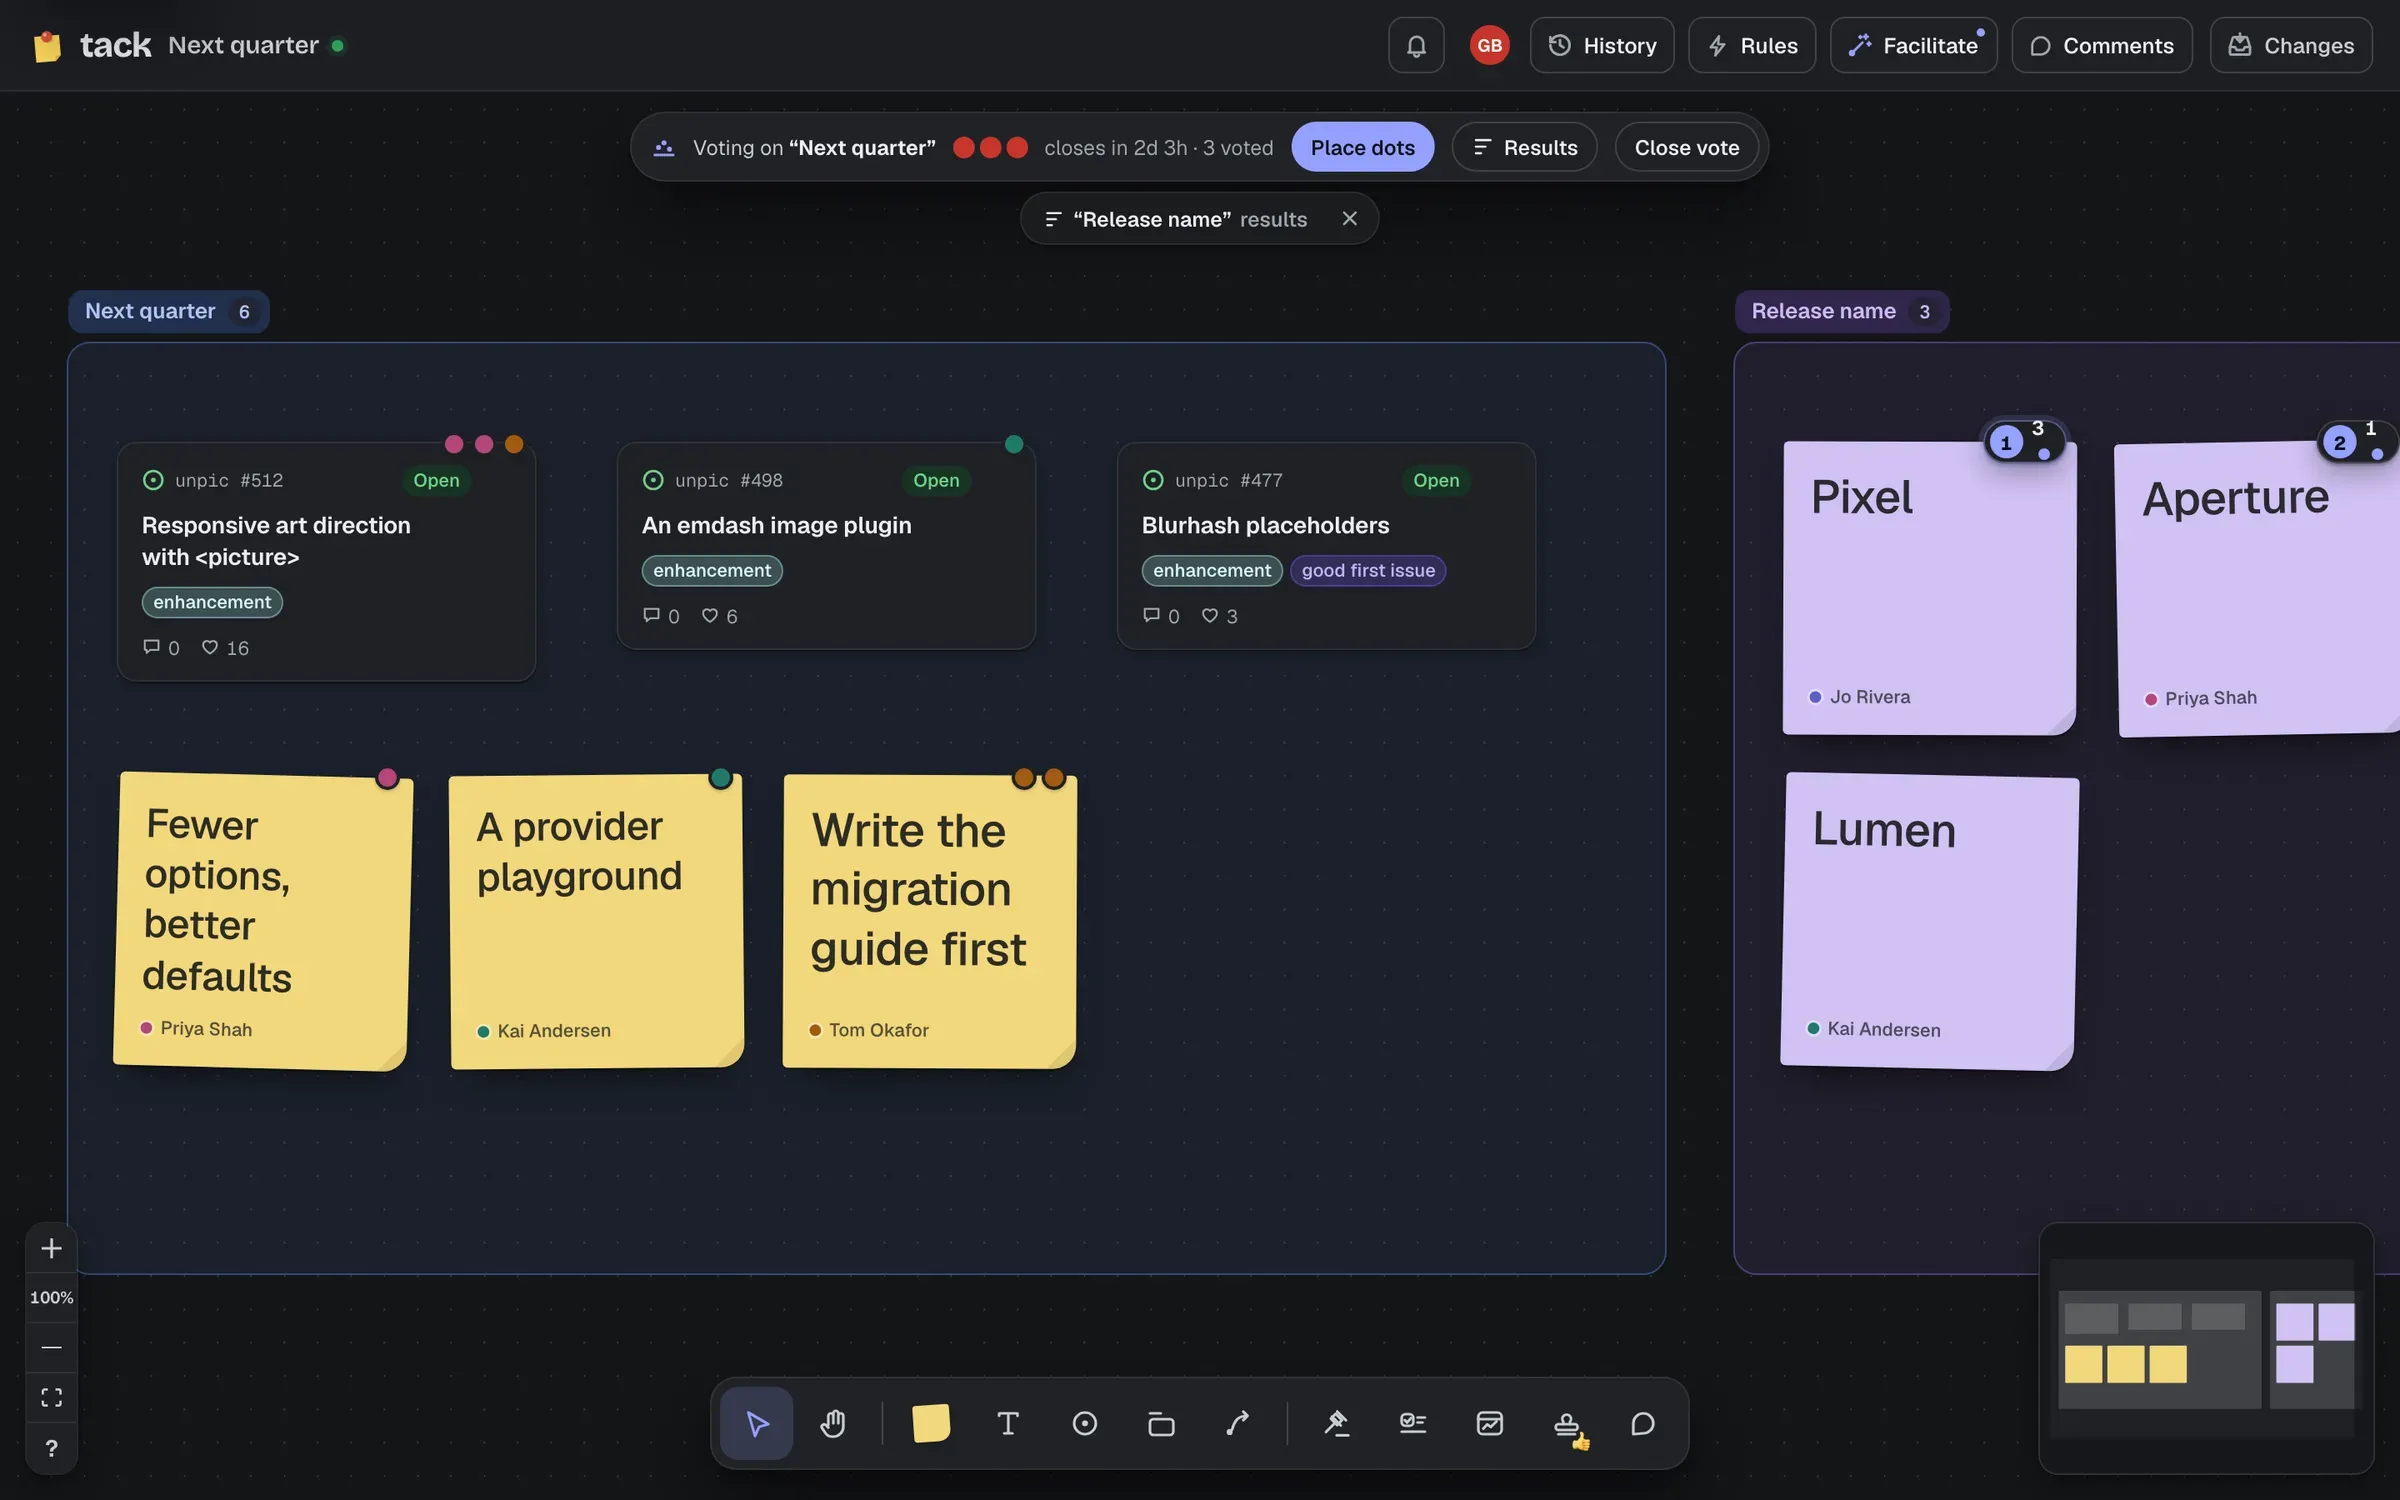Open the History panel

[x=1602, y=45]
